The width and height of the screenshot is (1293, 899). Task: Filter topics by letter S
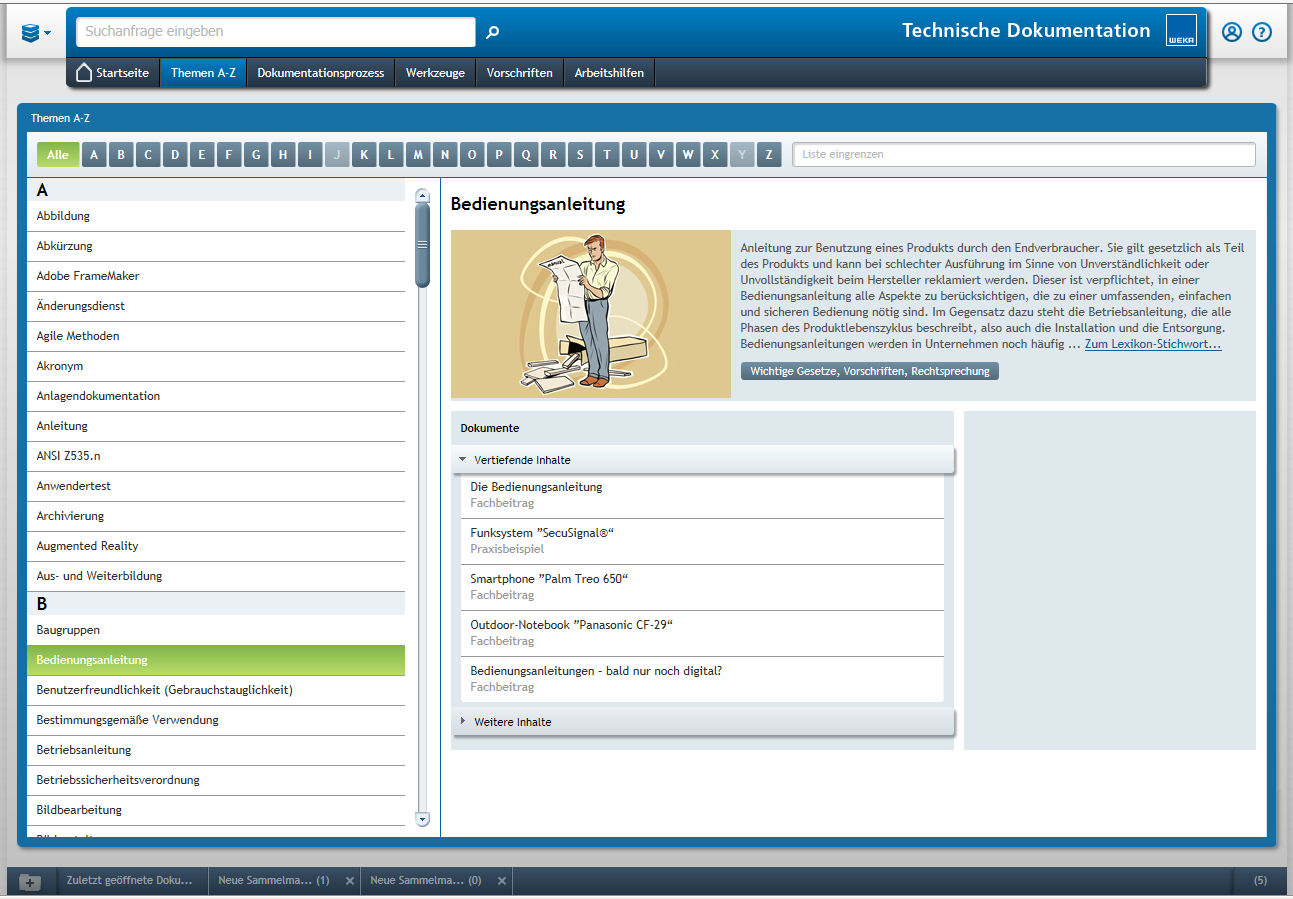(x=580, y=155)
